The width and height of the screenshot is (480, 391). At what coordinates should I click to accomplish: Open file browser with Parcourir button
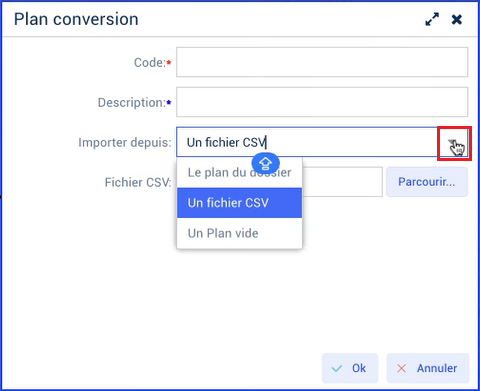(x=427, y=182)
